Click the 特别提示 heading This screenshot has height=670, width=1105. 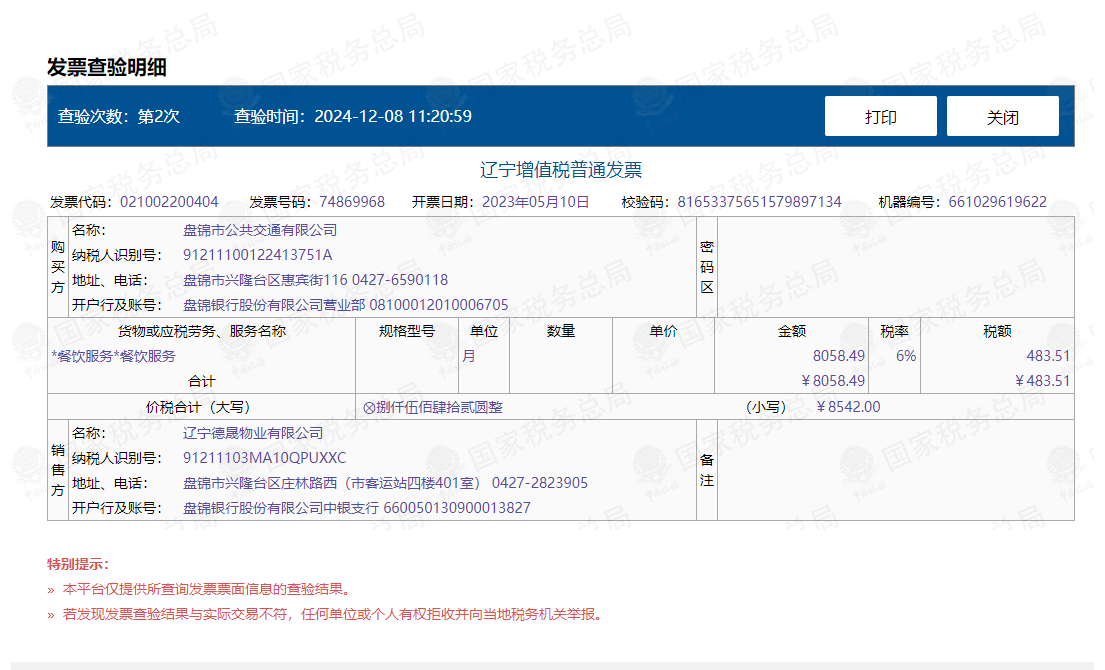click(78, 564)
